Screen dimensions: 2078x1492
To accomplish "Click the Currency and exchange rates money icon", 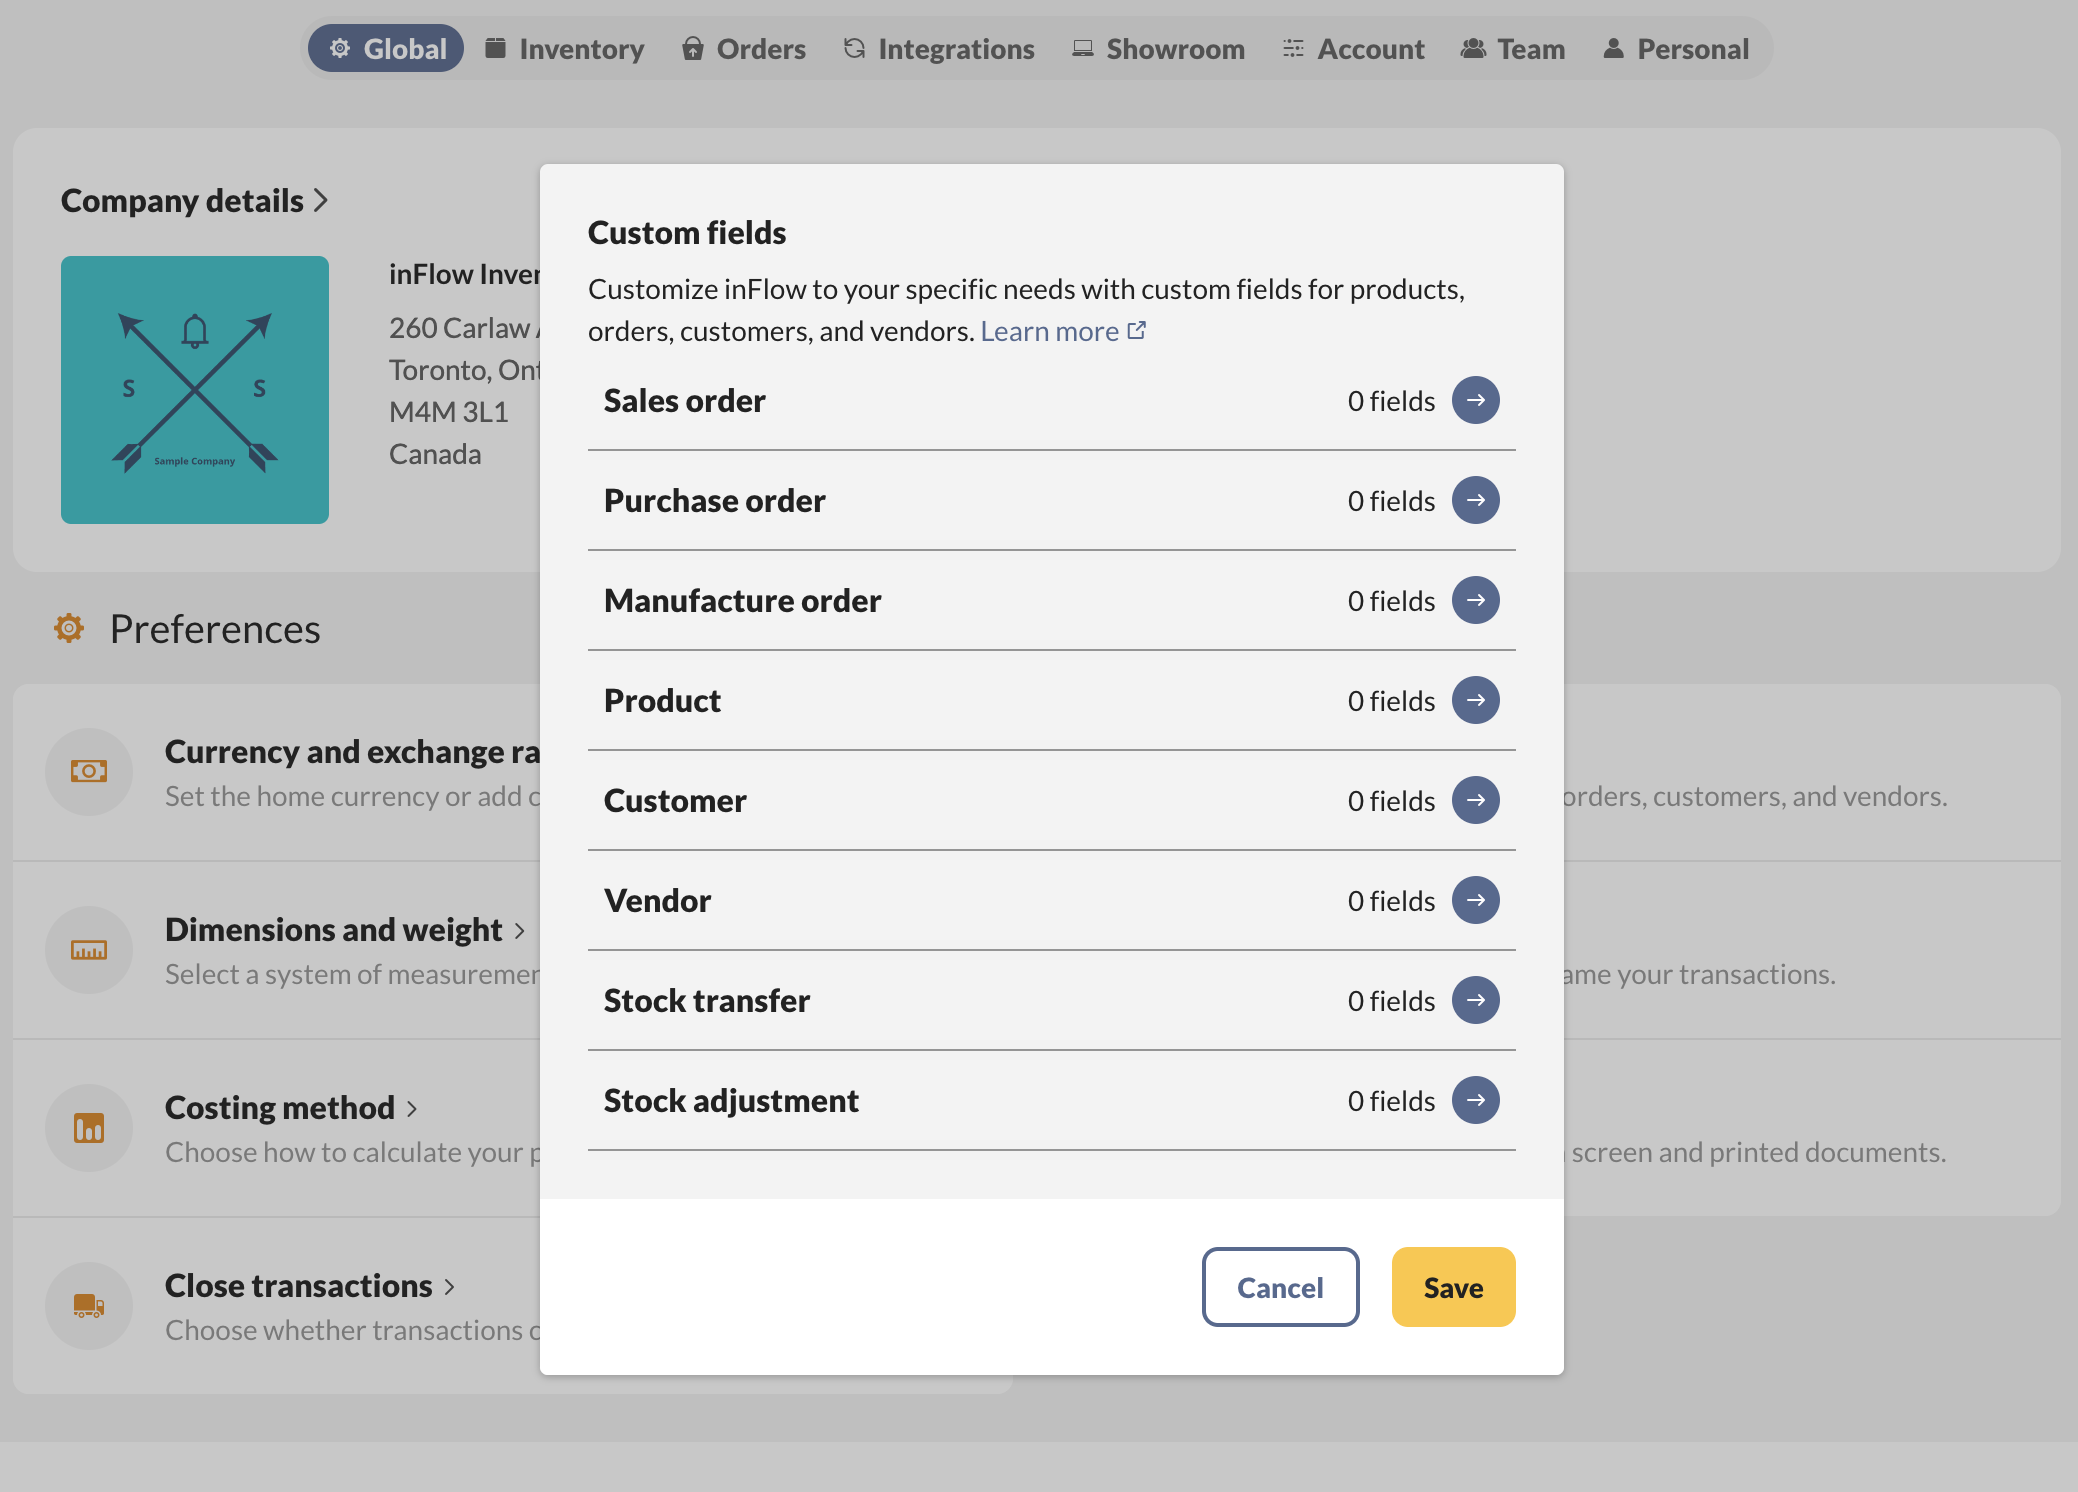I will click(89, 771).
